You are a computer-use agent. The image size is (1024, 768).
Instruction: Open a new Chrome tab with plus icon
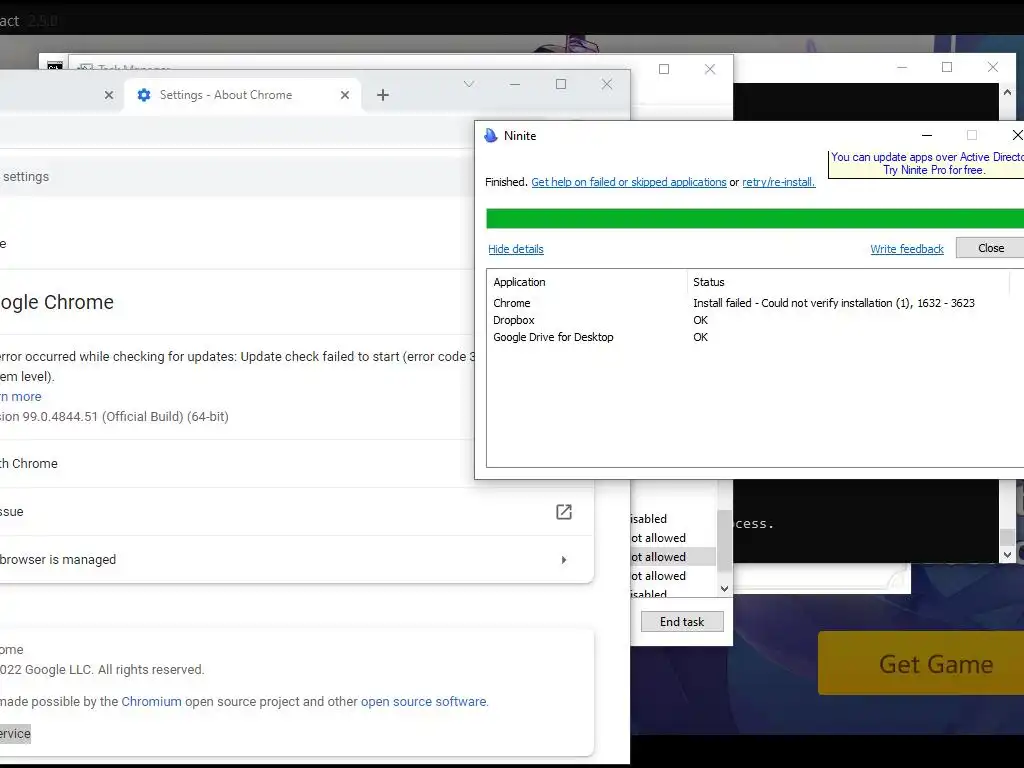click(383, 95)
